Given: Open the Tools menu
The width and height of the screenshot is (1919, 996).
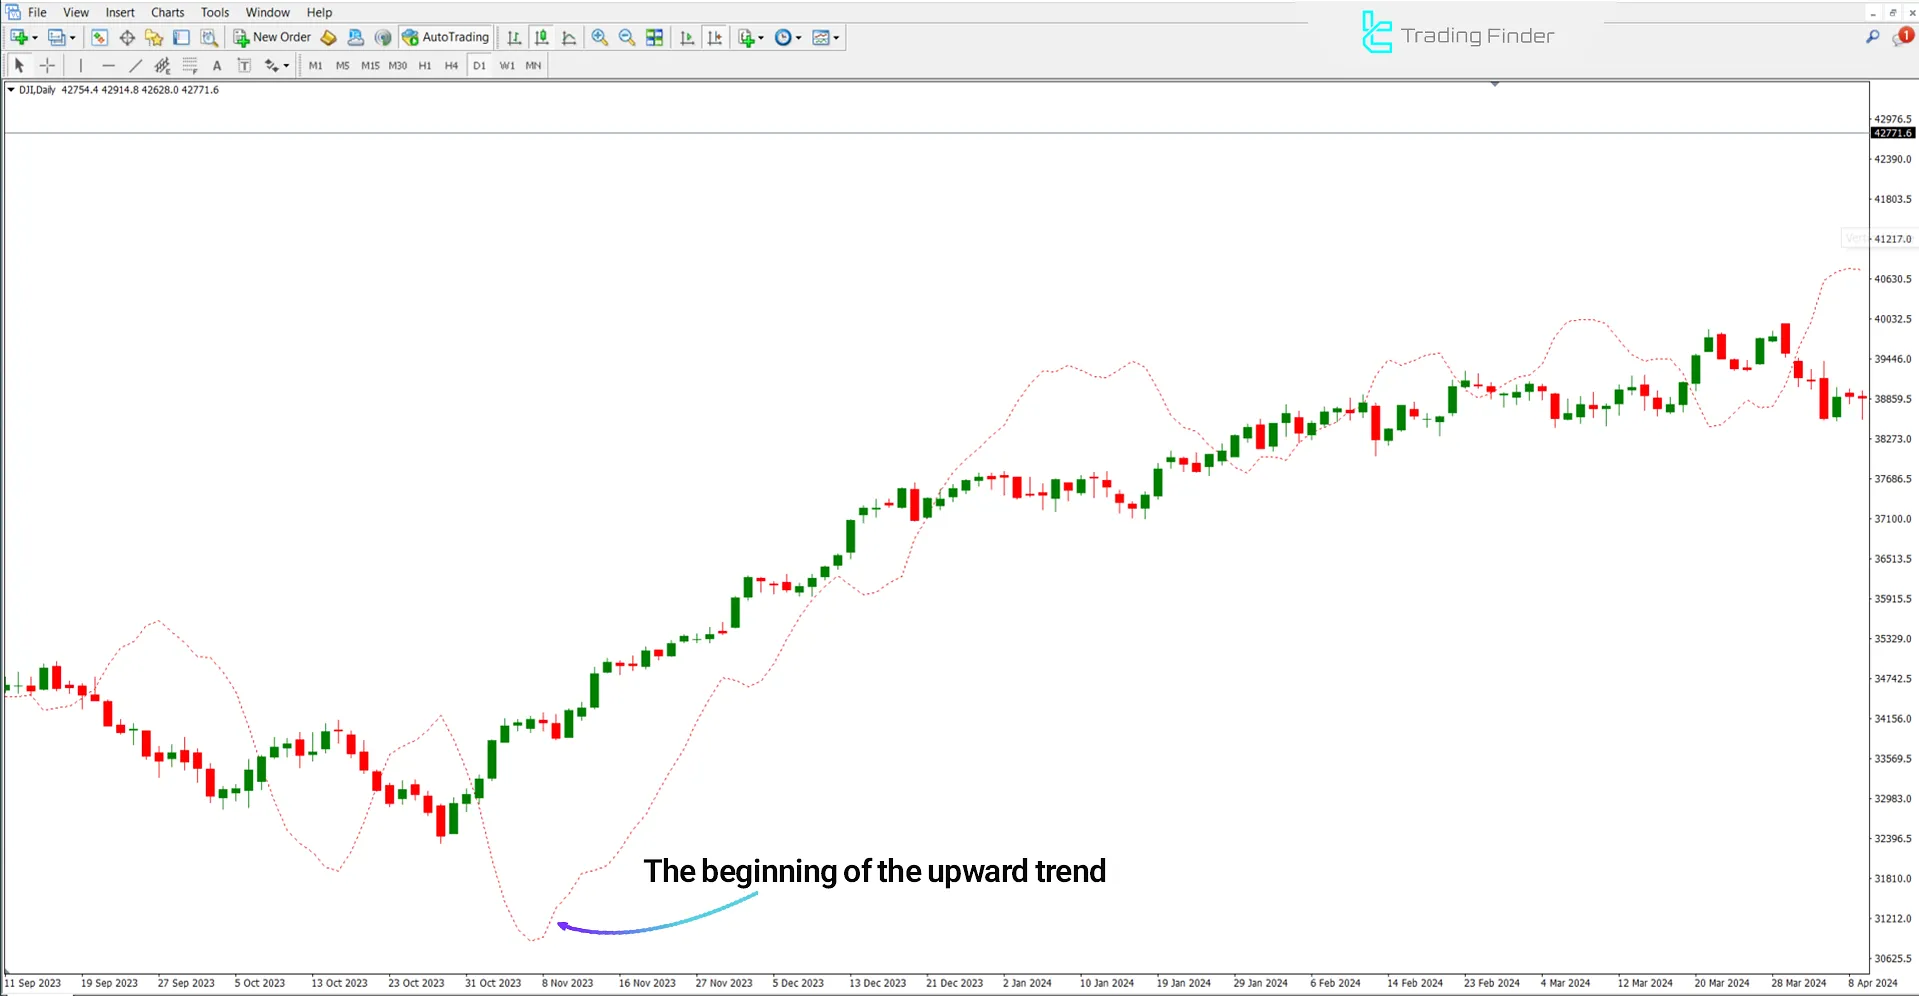Looking at the screenshot, I should click(214, 12).
